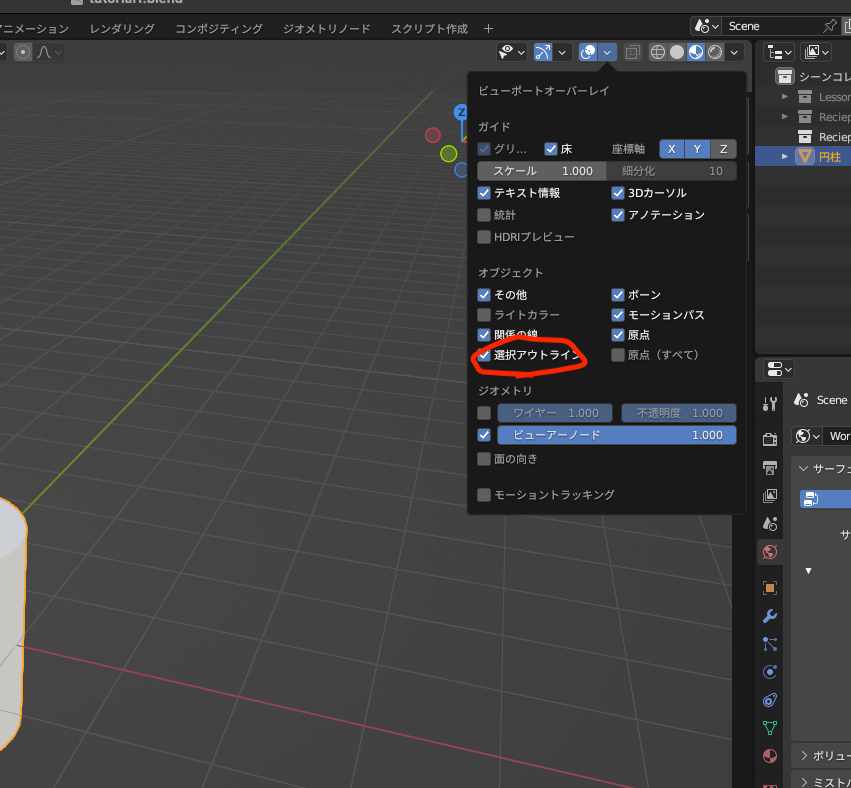851x788 pixels.
Task: Toggle the Y axis button
Action: (697, 149)
